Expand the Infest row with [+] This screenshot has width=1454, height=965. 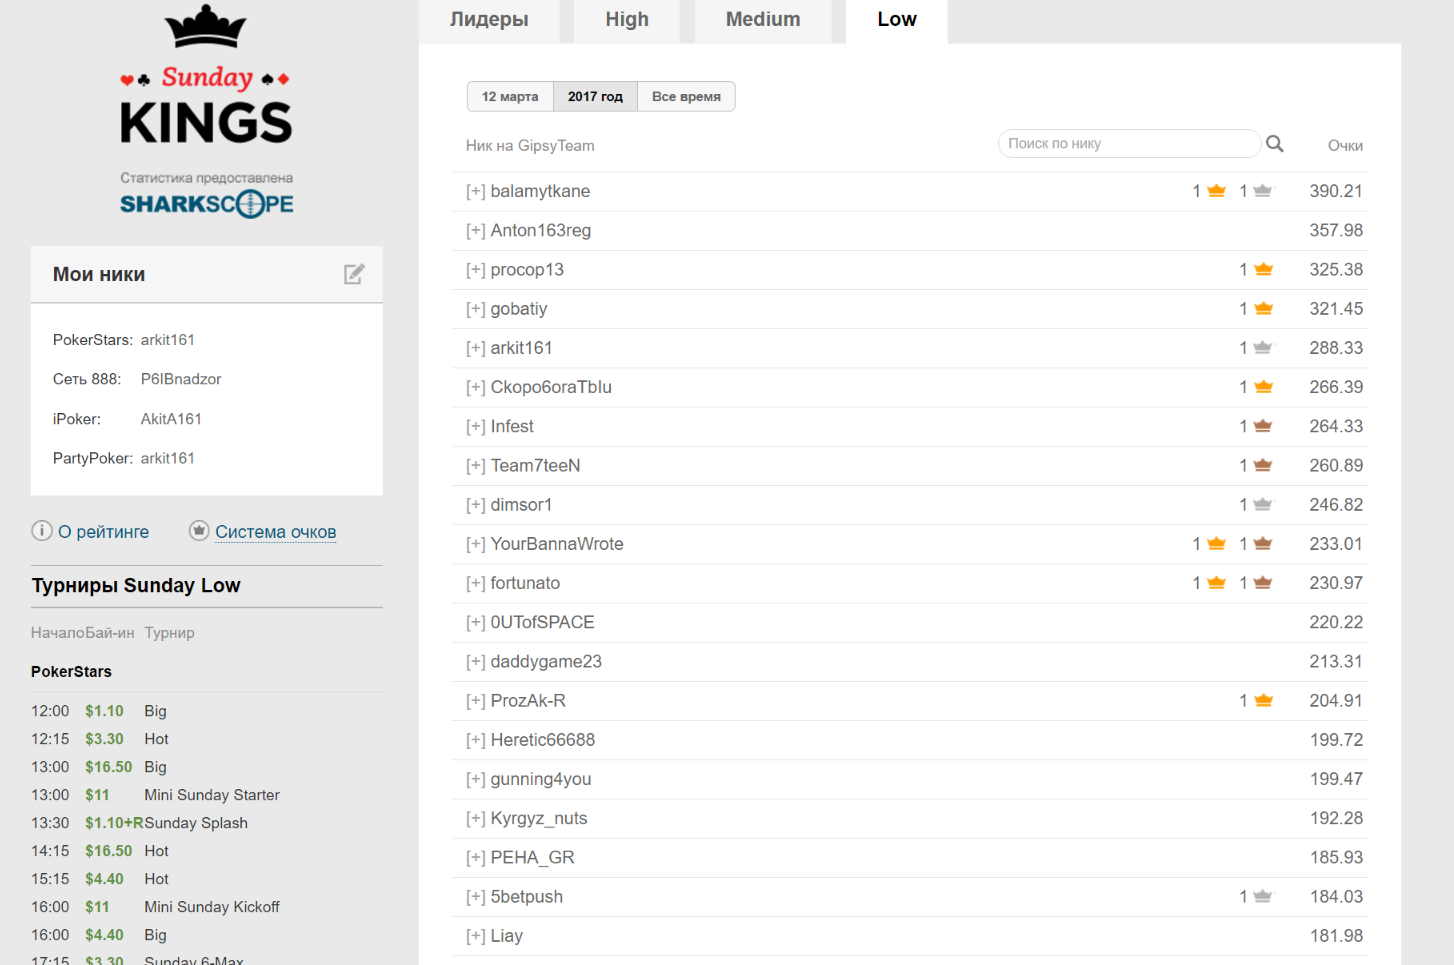[x=476, y=427]
